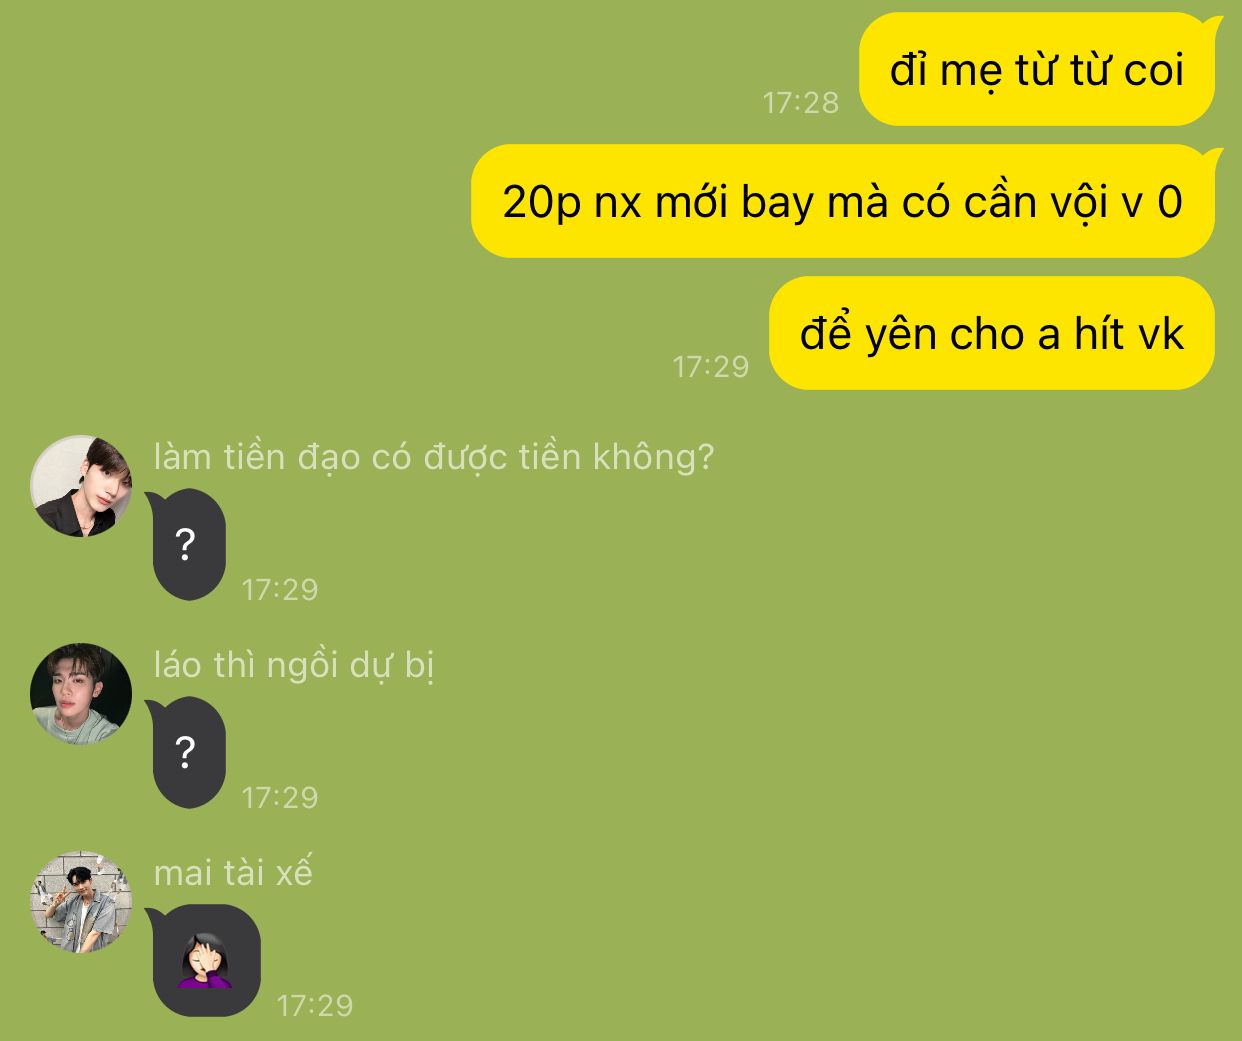
Task: Click 17:29 timestamp beside 'để yên cho a hít vk'
Action: click(x=711, y=366)
